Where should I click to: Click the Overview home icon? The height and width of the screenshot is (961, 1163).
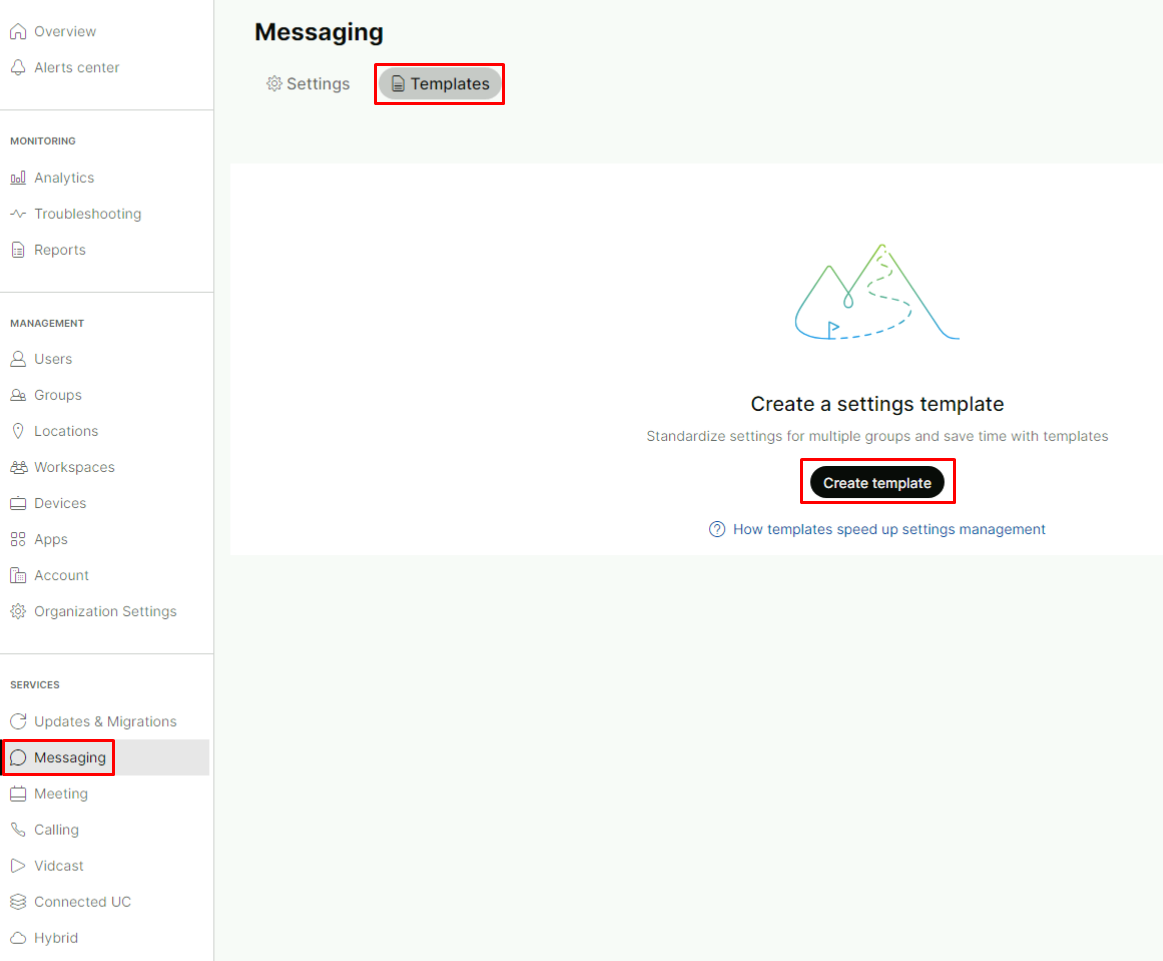coord(18,32)
